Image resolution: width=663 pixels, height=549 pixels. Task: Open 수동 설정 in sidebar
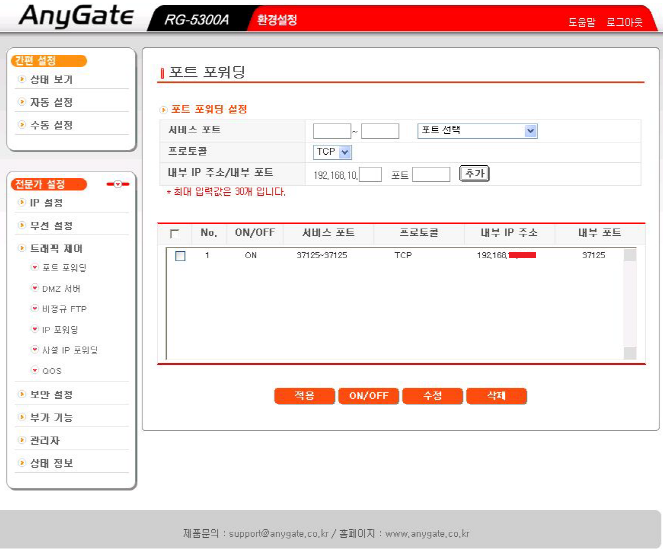tap(51, 125)
